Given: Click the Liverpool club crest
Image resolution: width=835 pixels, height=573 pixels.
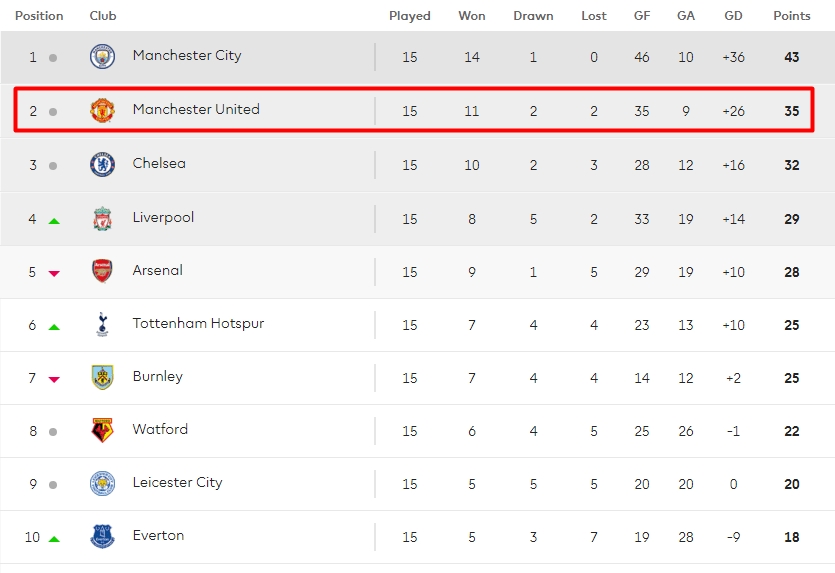Looking at the screenshot, I should pyautogui.click(x=102, y=218).
